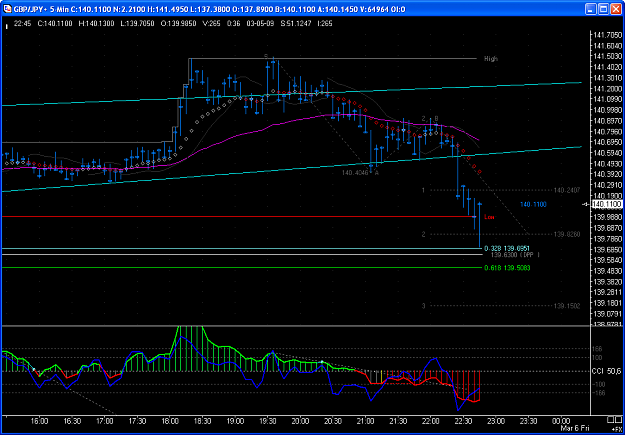Click the red 'Low' label
Image resolution: width=625 pixels, height=435 pixels.
(x=489, y=217)
